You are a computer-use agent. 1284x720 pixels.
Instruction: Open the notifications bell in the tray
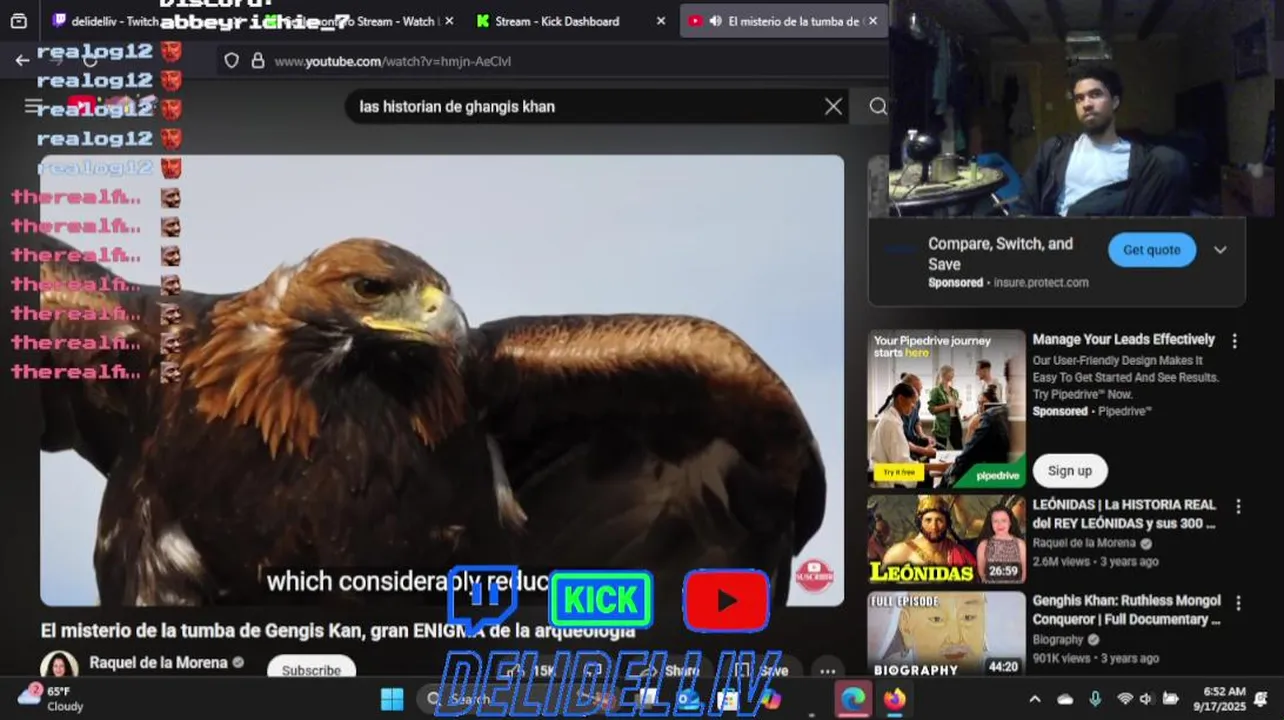click(x=1262, y=699)
